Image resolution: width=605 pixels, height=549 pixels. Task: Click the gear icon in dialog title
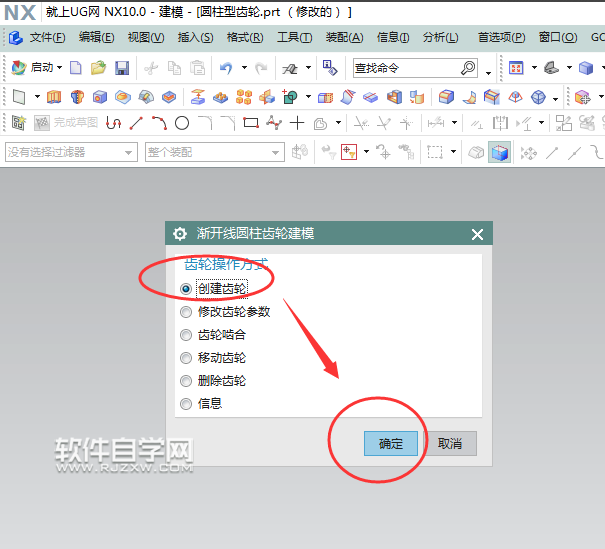pyautogui.click(x=180, y=233)
